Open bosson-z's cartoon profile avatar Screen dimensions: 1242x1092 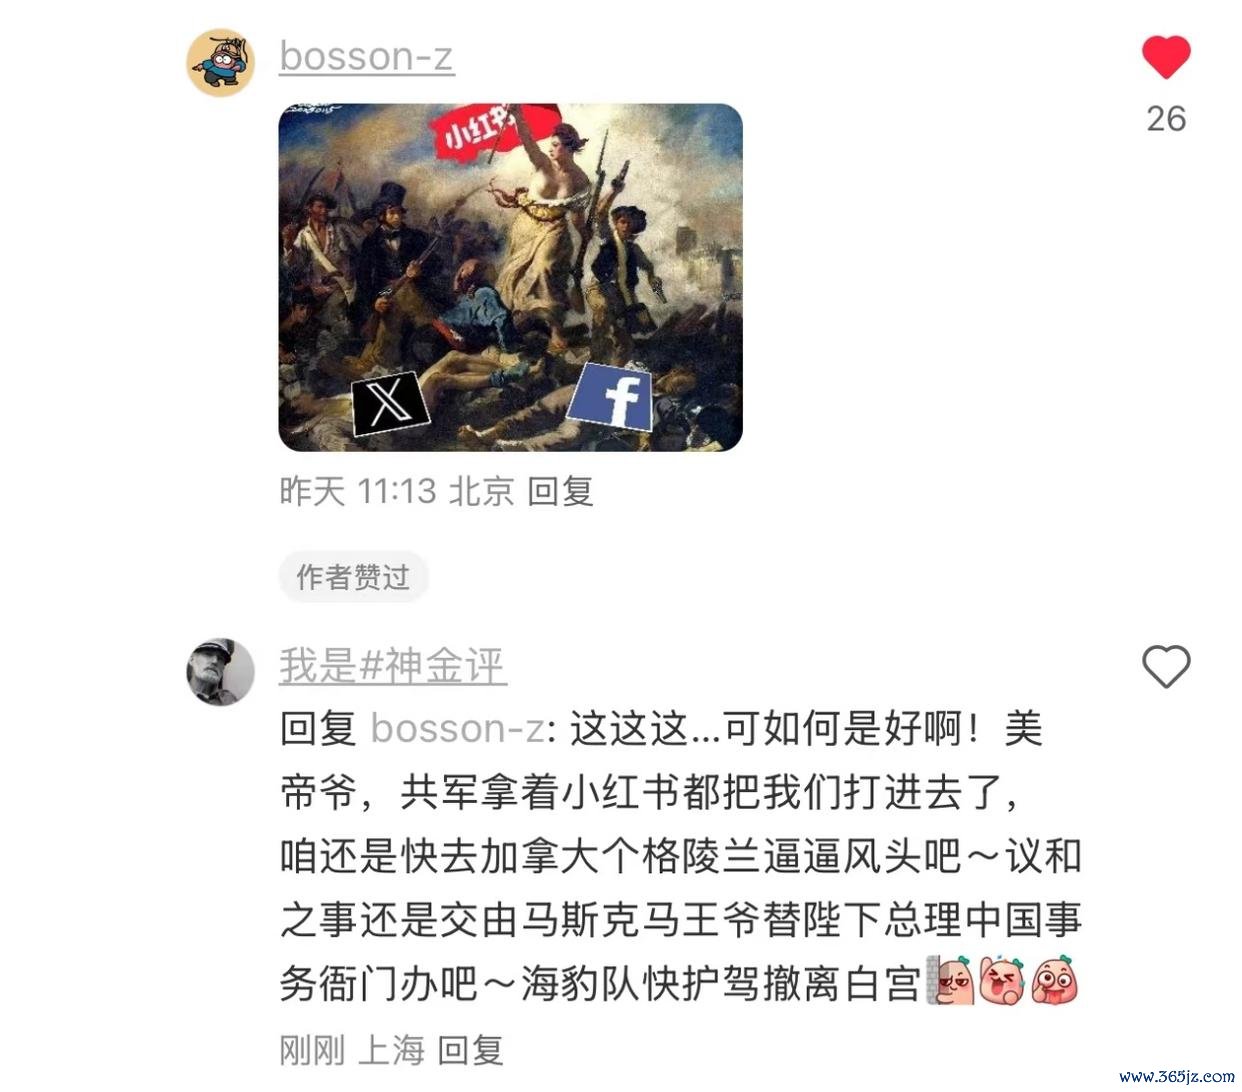coord(220,62)
